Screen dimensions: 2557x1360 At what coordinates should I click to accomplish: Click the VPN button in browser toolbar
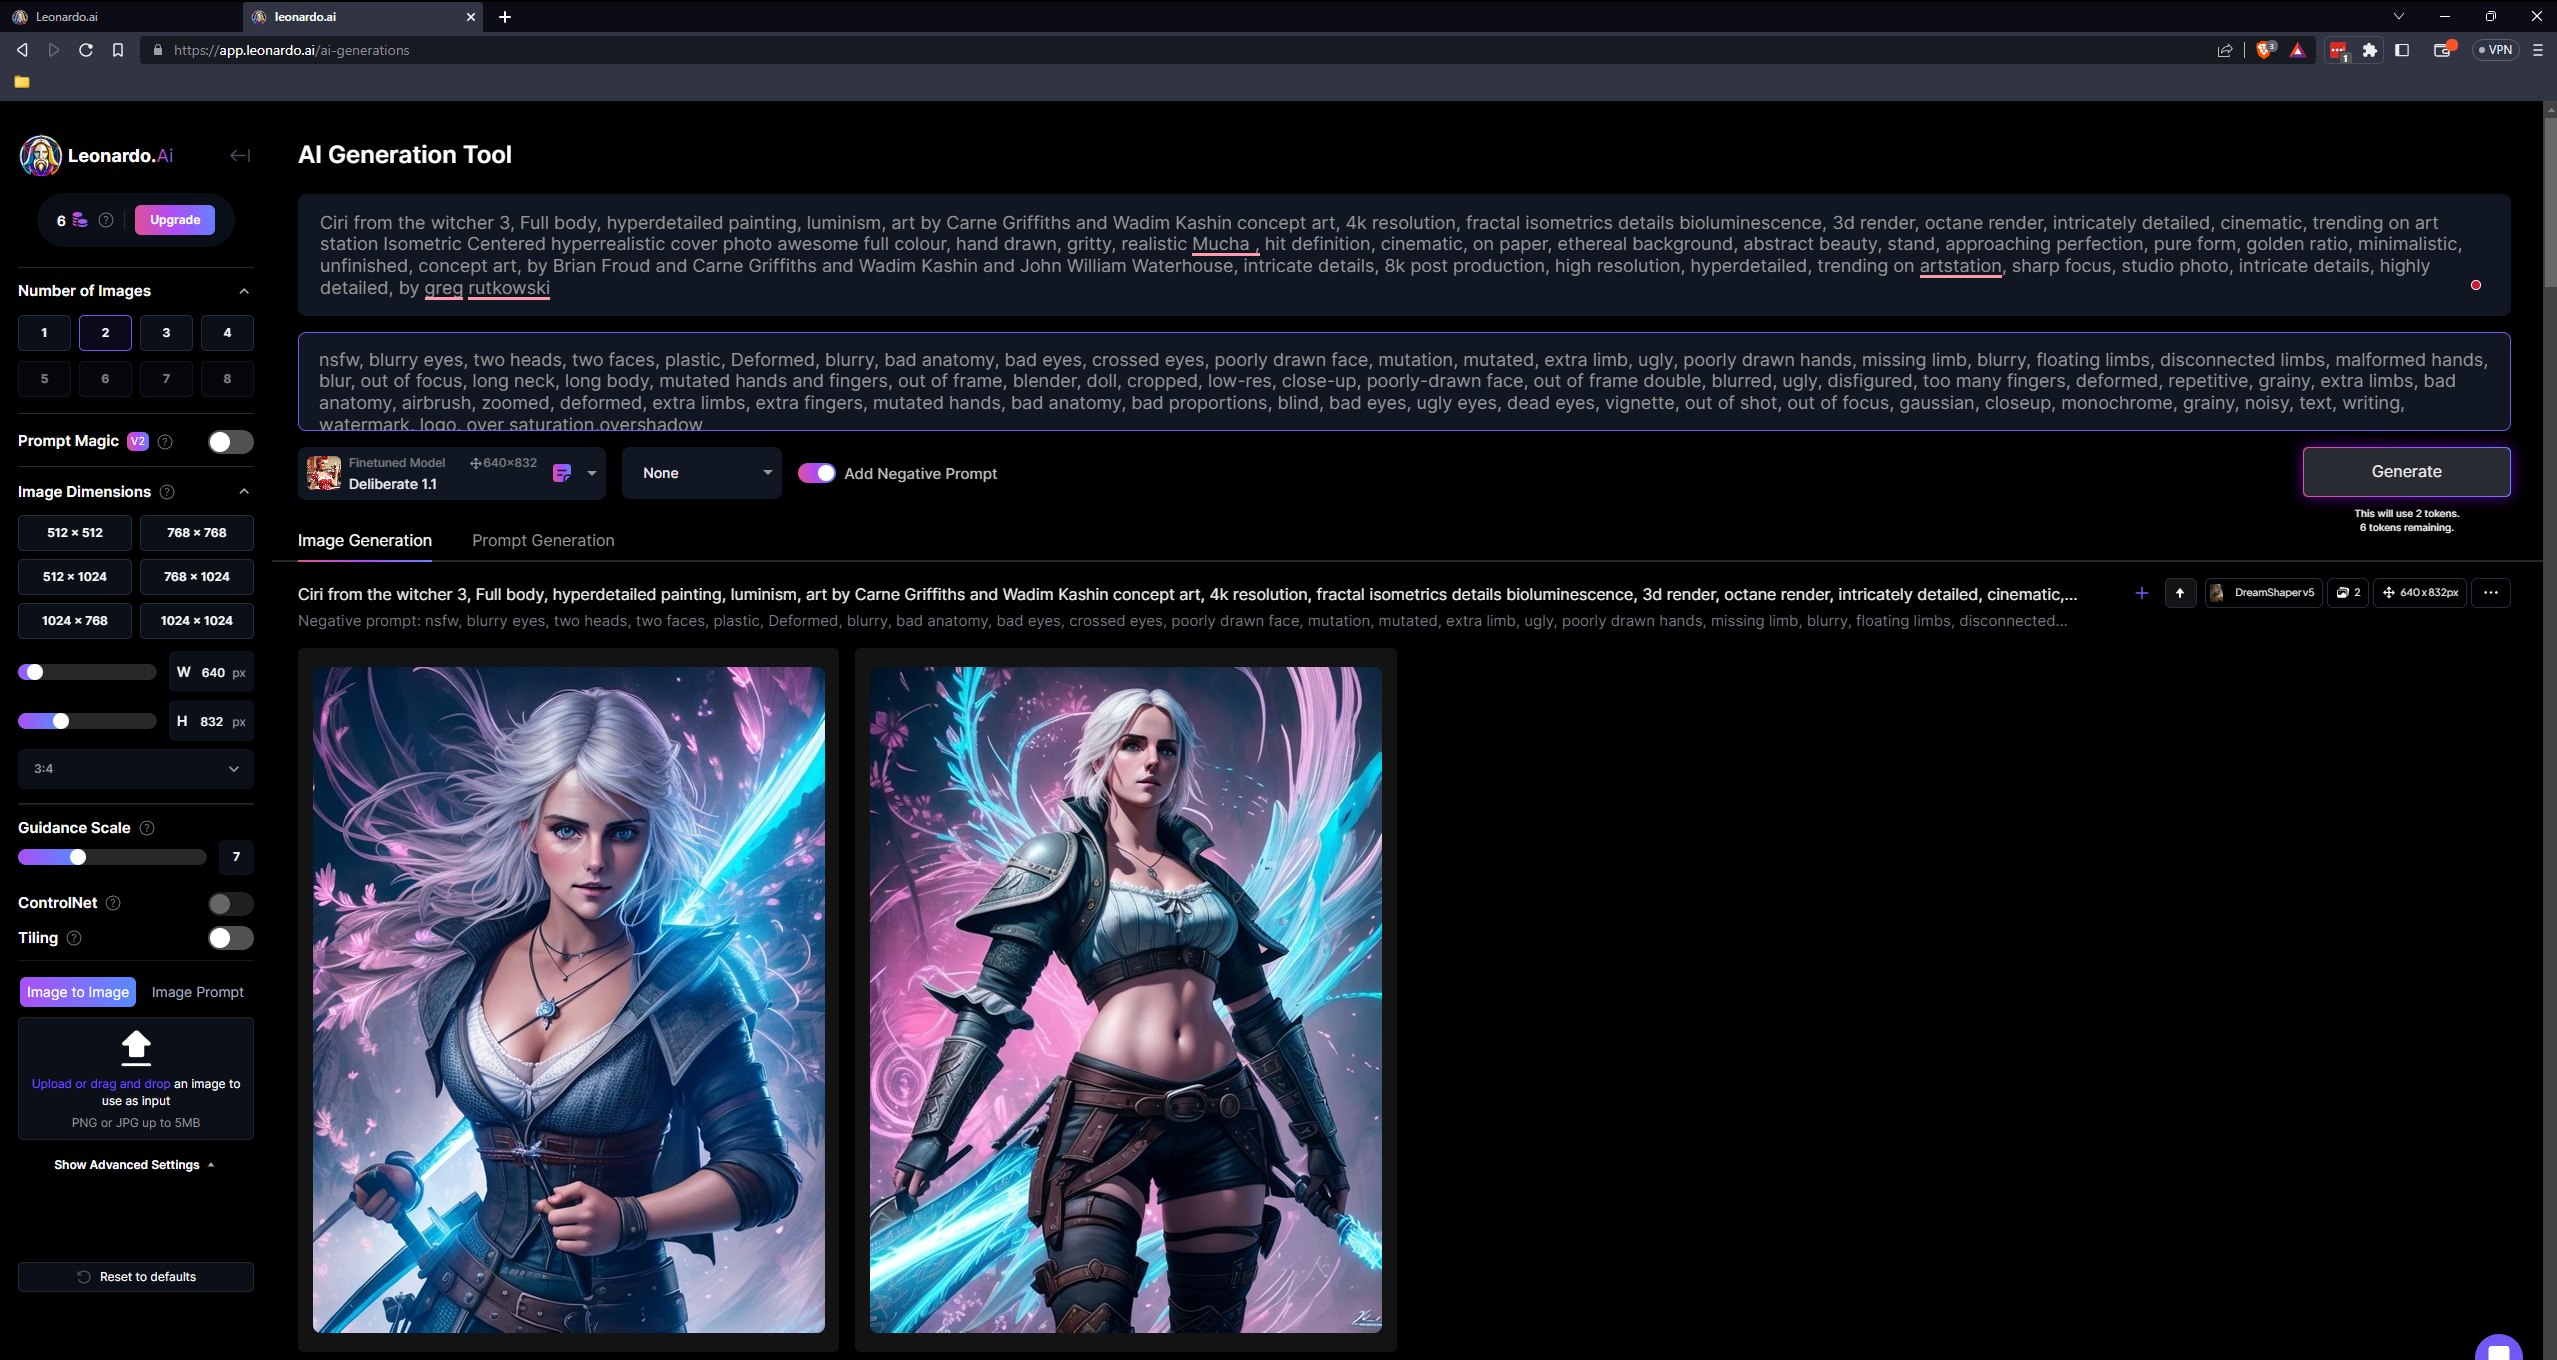coord(2496,50)
